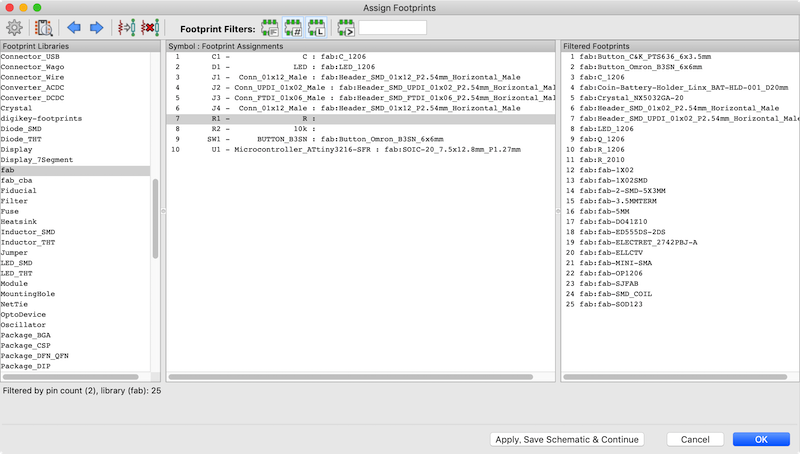Image resolution: width=800 pixels, height=454 pixels.
Task: Select LED_SMD library
Action: click(x=75, y=263)
